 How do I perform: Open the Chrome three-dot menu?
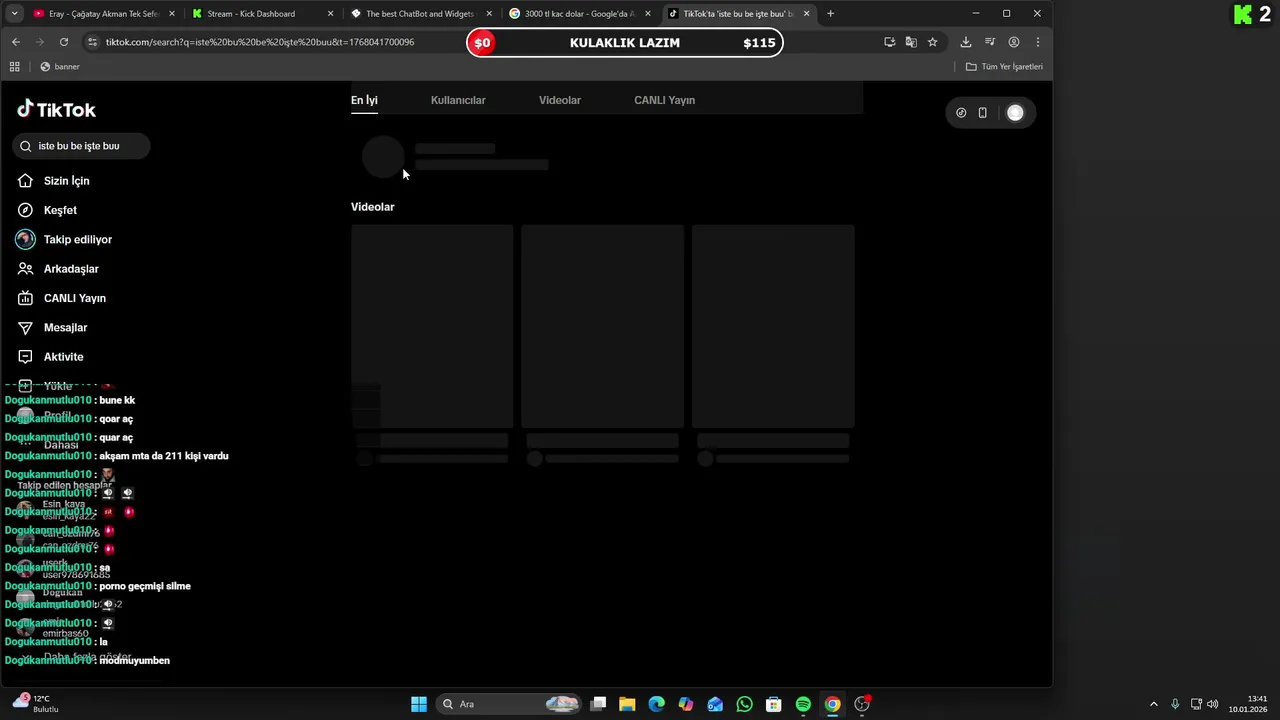click(1038, 42)
